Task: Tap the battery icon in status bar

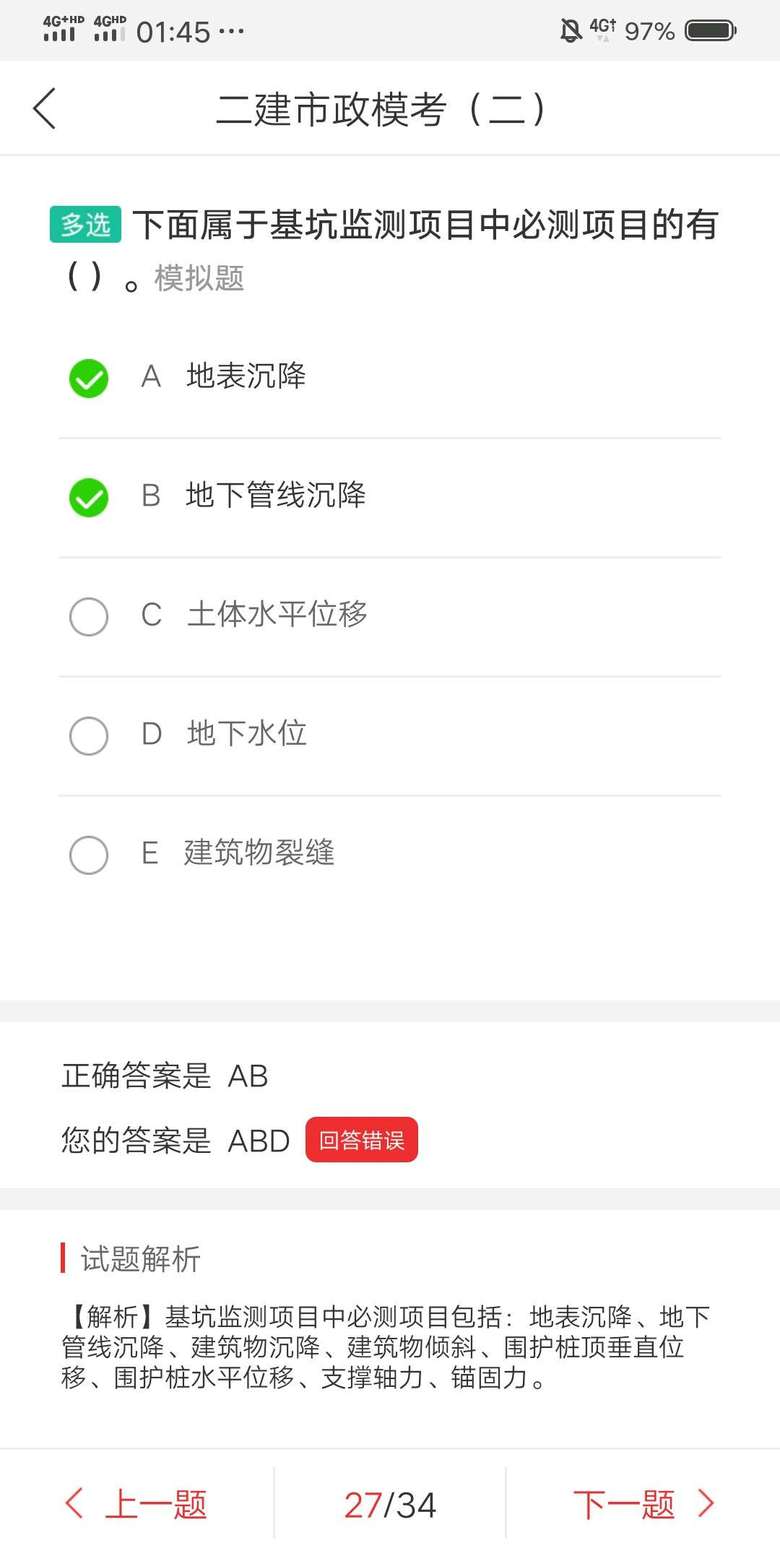Action: tap(710, 31)
